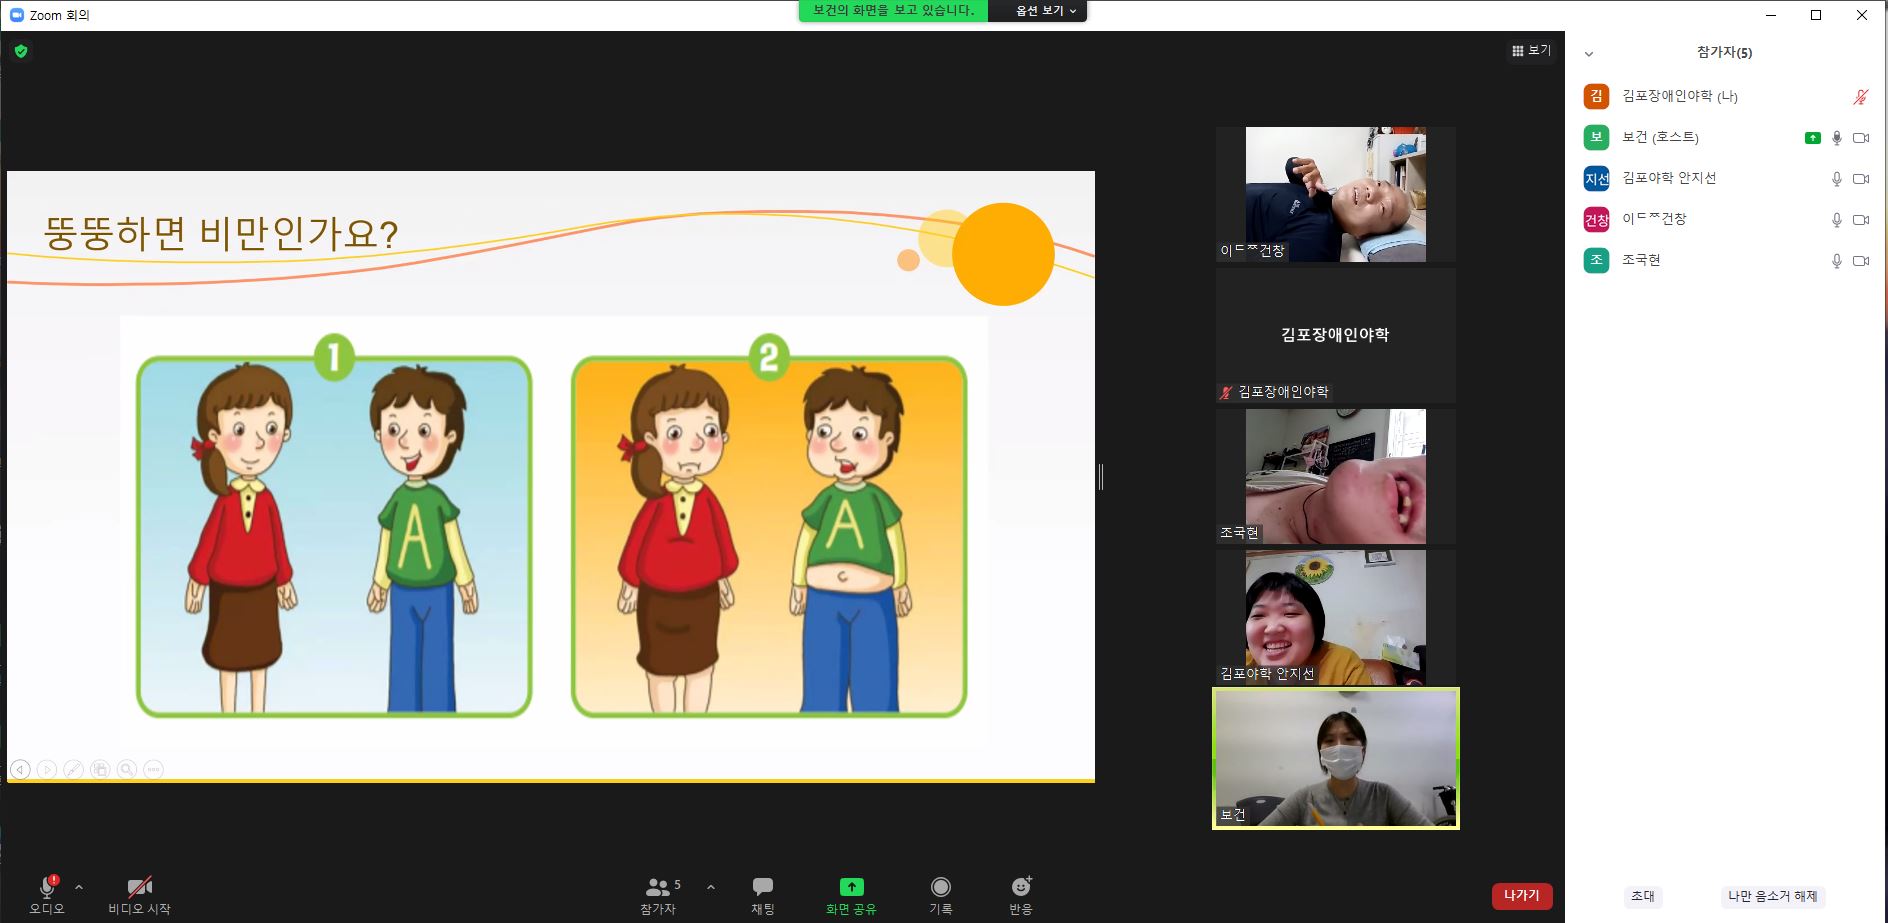Screen dimensions: 1888x923
Task: Select the 김포장애인야학 video tile
Action: (x=1336, y=335)
